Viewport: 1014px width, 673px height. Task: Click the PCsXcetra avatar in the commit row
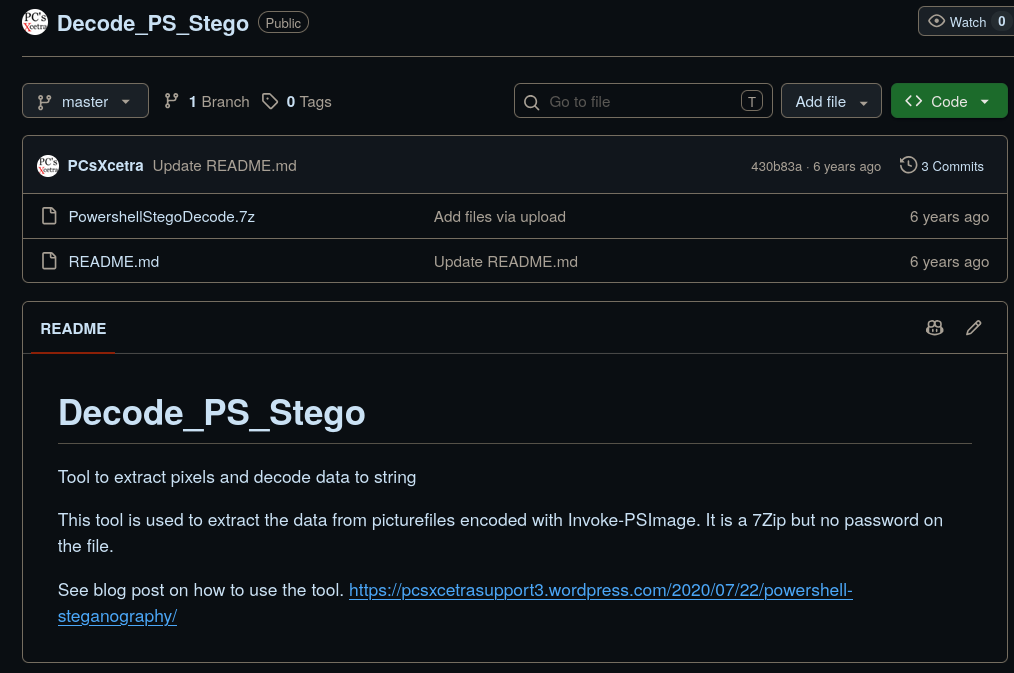(48, 166)
